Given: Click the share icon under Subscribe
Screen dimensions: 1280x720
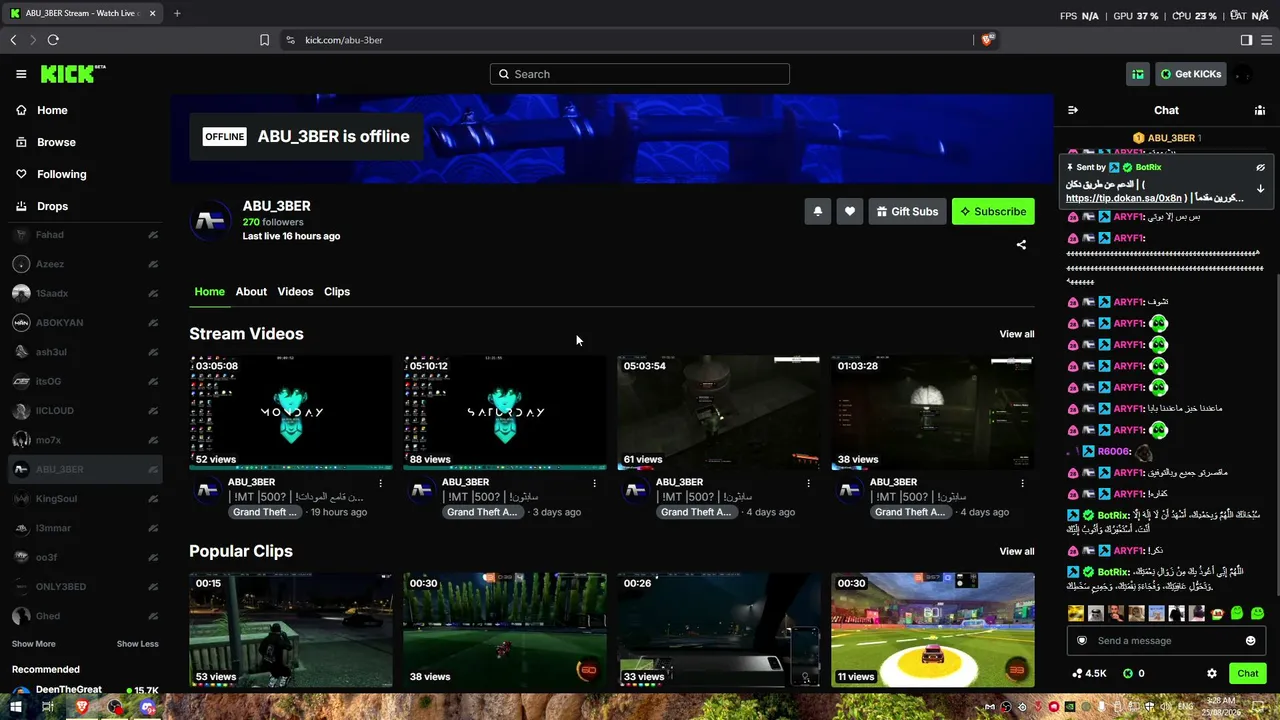Looking at the screenshot, I should 1021,244.
